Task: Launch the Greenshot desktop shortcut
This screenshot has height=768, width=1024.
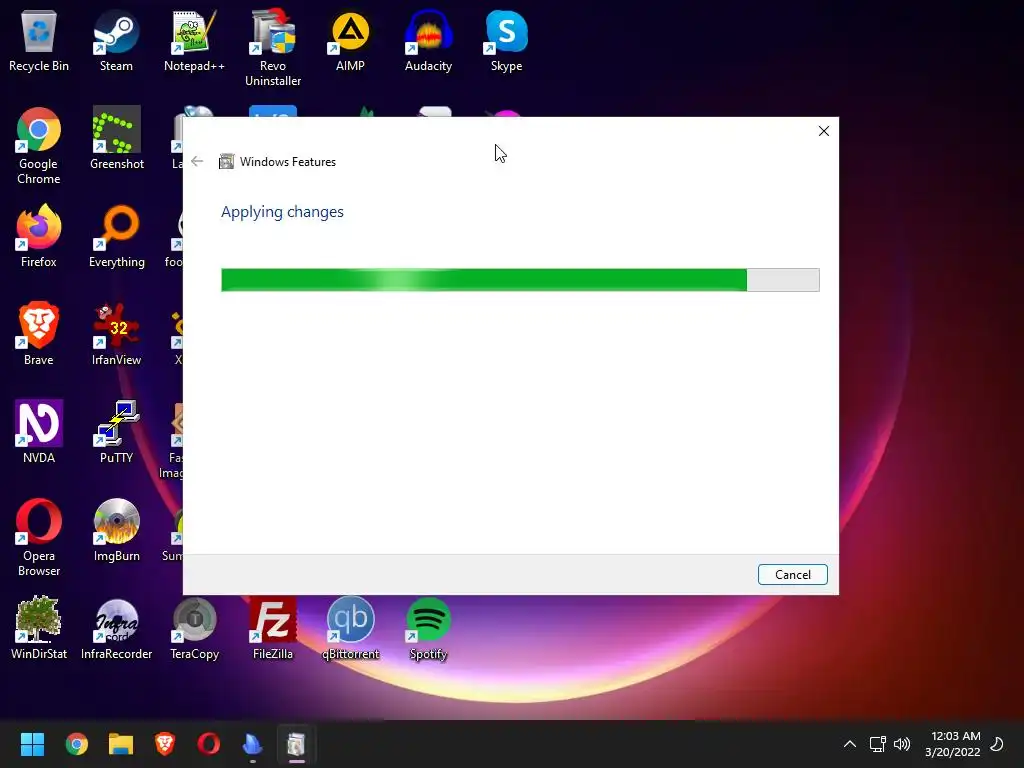Action: pyautogui.click(x=116, y=138)
